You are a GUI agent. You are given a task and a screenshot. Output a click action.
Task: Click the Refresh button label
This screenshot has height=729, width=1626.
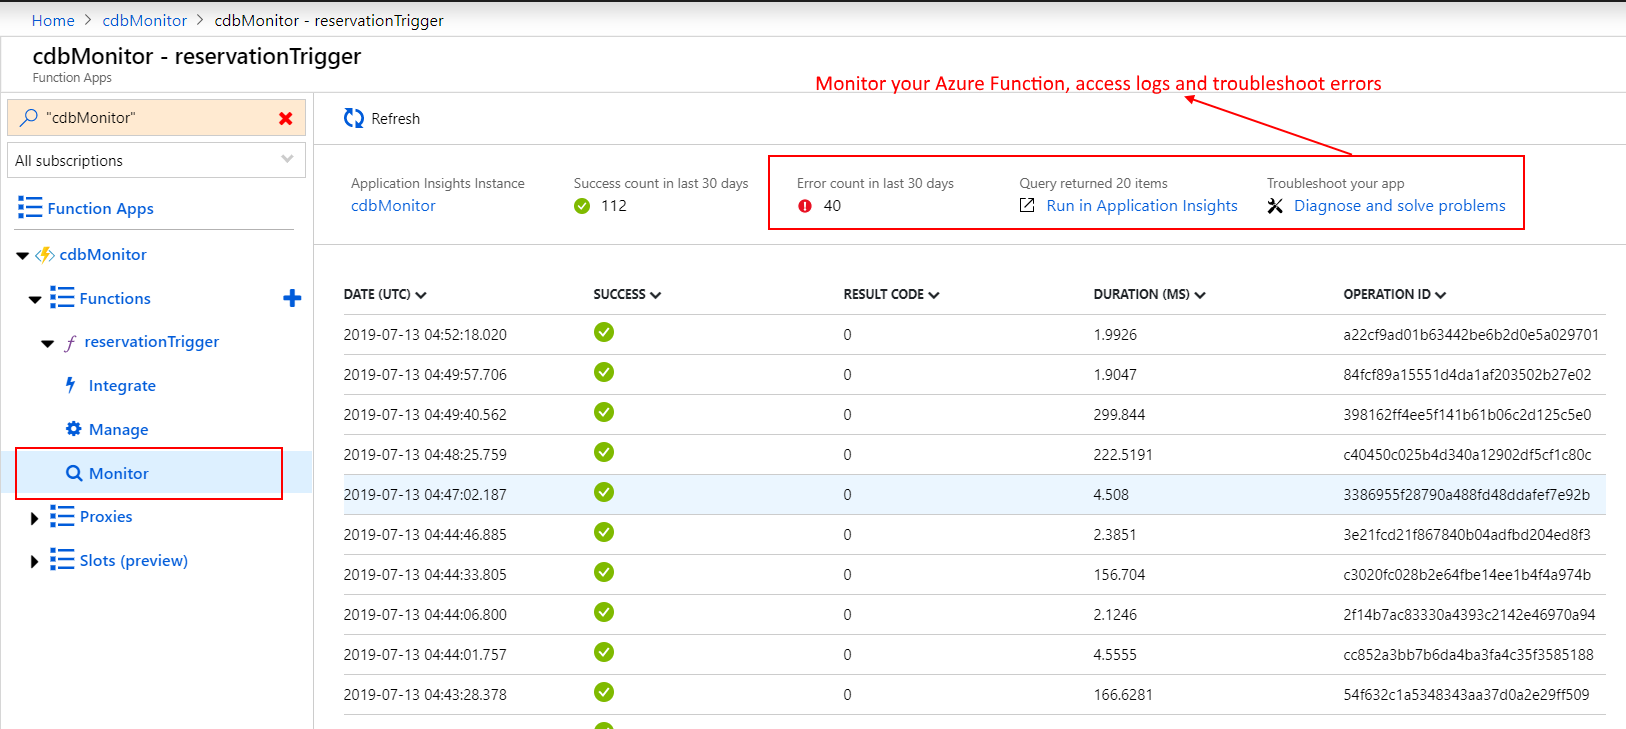[396, 119]
